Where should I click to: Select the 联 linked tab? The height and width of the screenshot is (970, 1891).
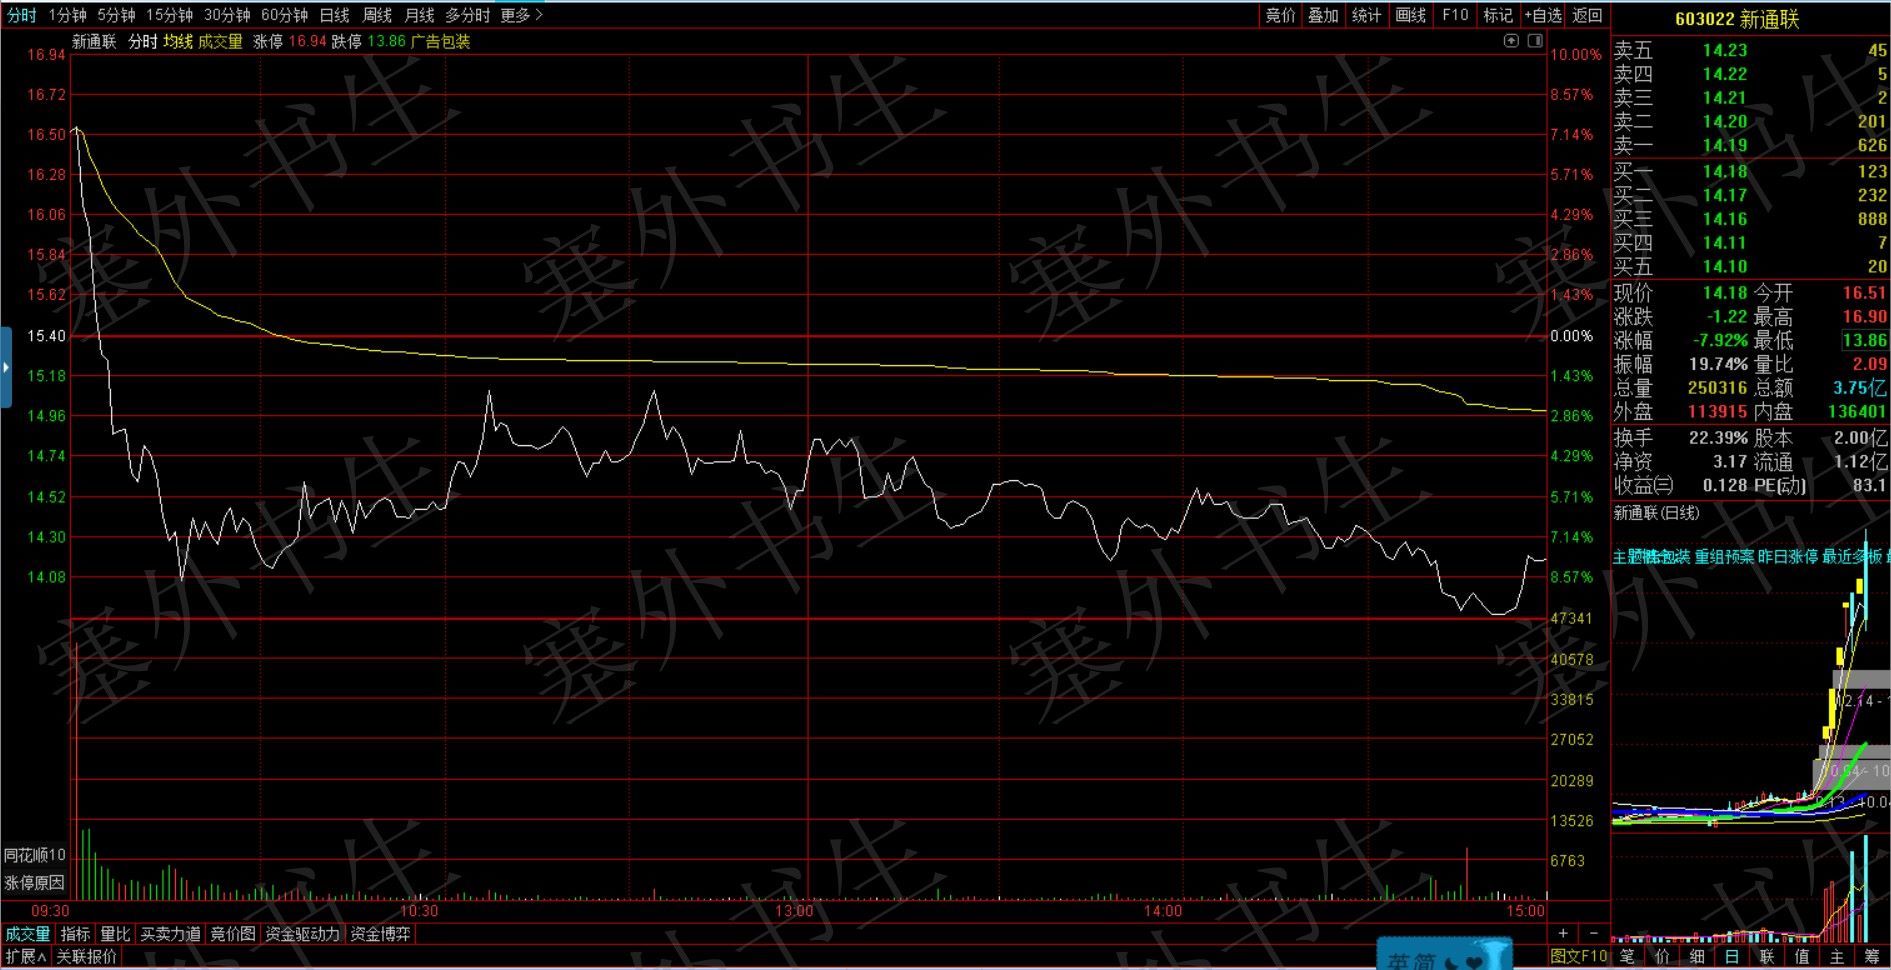coord(1767,956)
